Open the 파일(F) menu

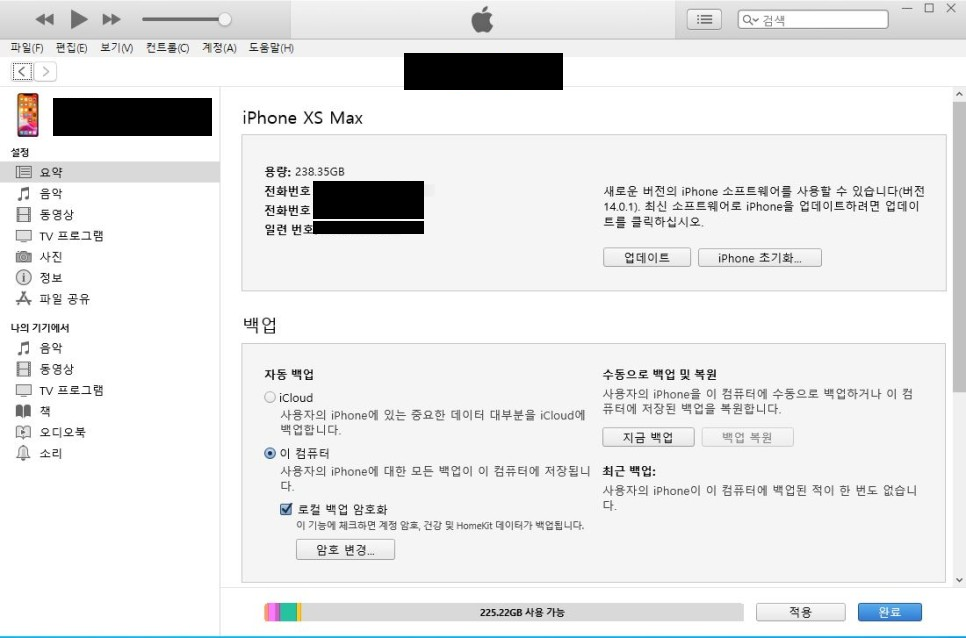[x=26, y=47]
